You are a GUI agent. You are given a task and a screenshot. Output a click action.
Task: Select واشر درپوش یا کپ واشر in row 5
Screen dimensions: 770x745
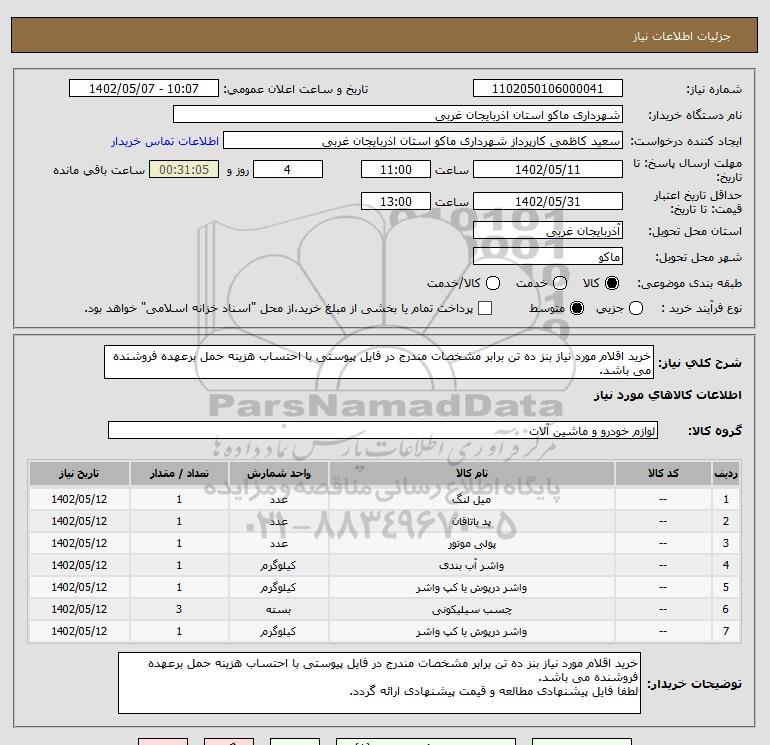(471, 588)
